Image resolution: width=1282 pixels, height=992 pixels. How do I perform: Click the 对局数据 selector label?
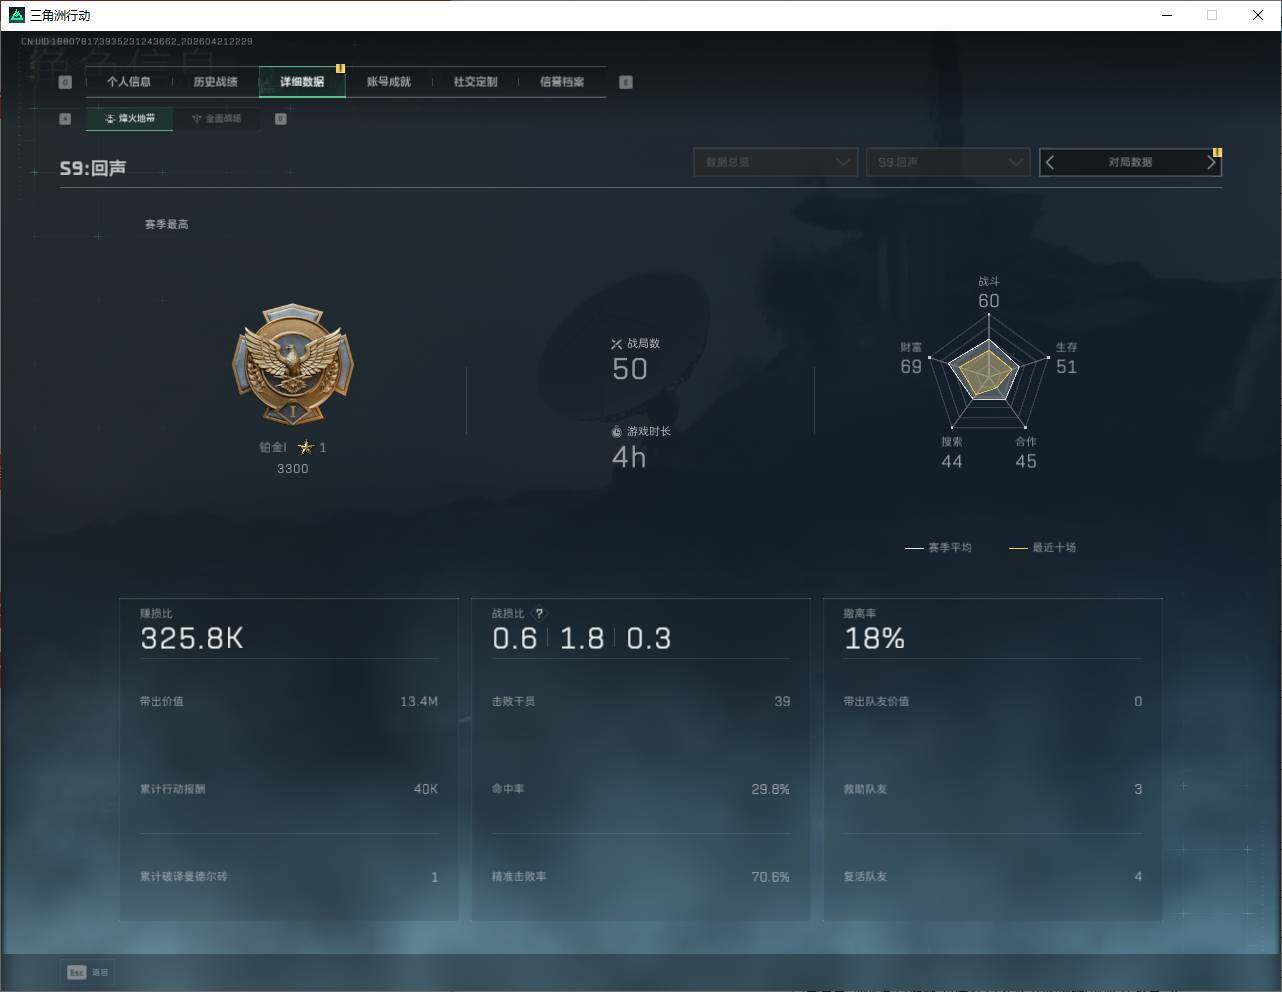pos(1130,162)
